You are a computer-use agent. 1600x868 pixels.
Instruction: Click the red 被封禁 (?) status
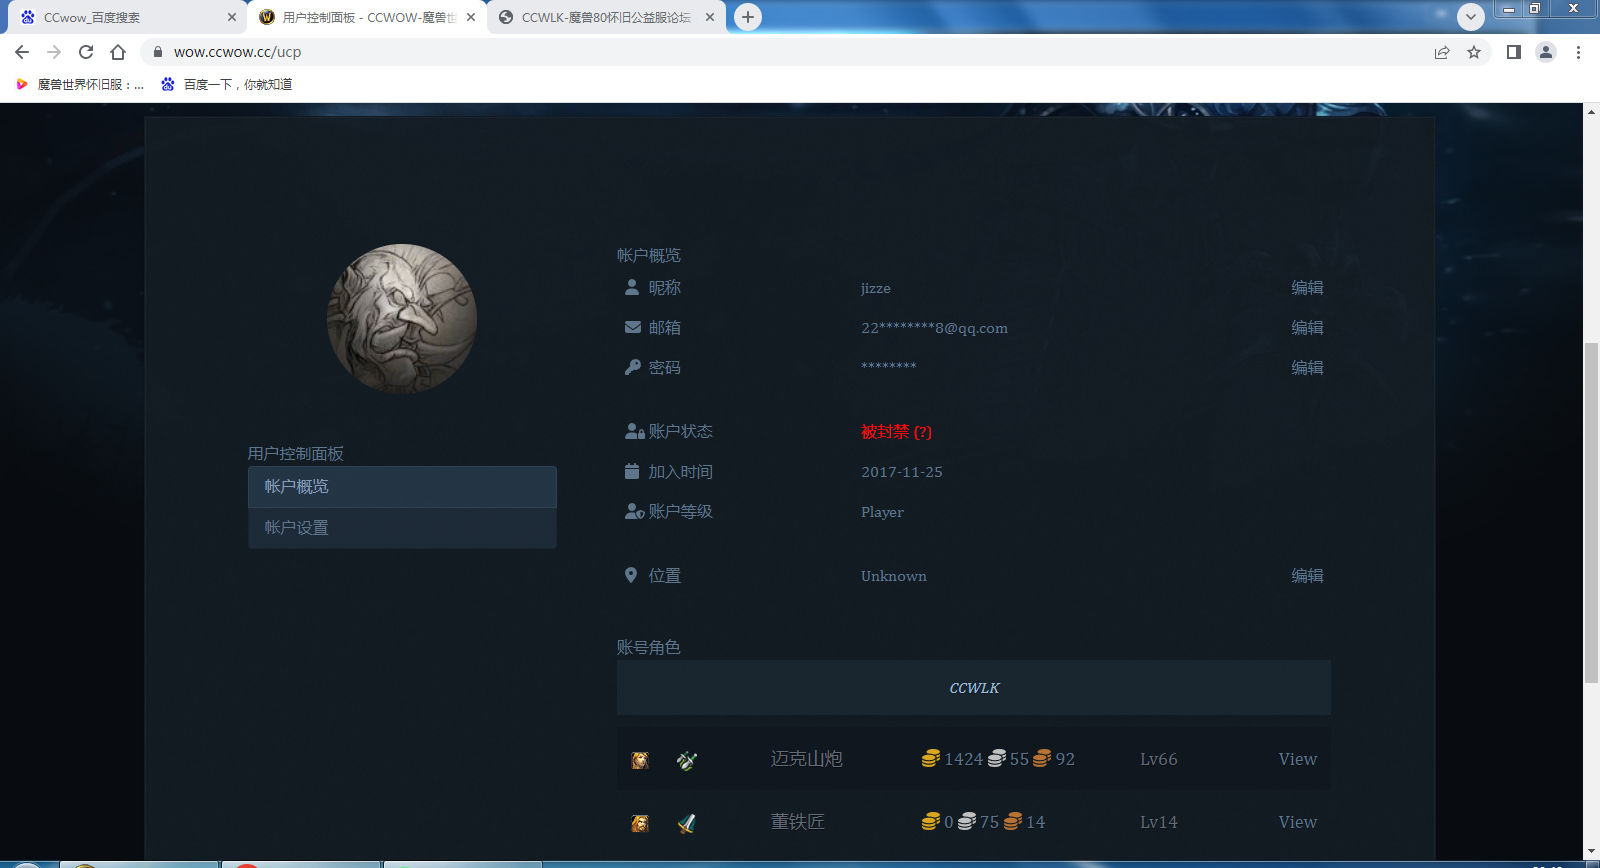(896, 432)
